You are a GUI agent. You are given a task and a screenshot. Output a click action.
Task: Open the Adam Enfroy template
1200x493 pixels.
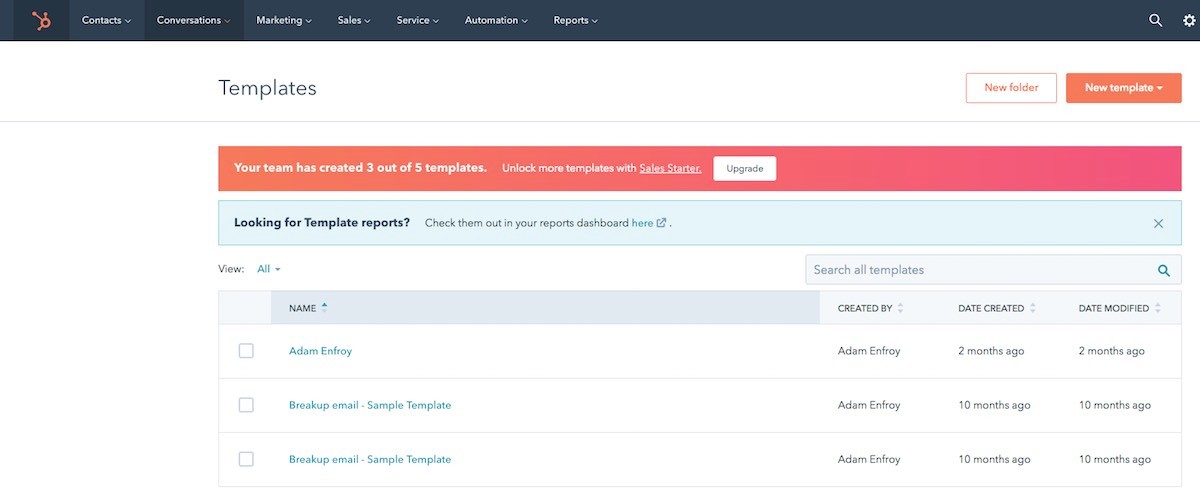click(x=320, y=351)
